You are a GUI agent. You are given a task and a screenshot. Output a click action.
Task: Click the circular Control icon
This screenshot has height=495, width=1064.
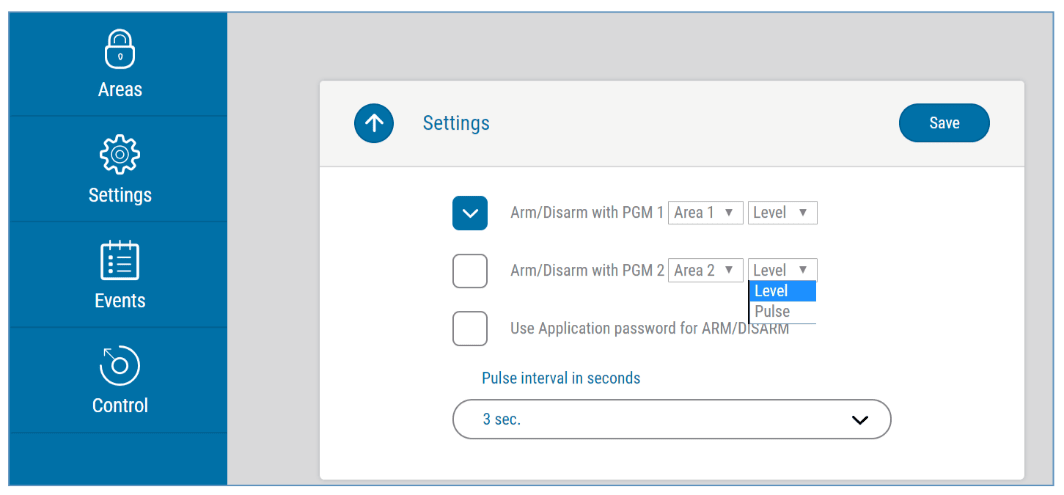[120, 365]
